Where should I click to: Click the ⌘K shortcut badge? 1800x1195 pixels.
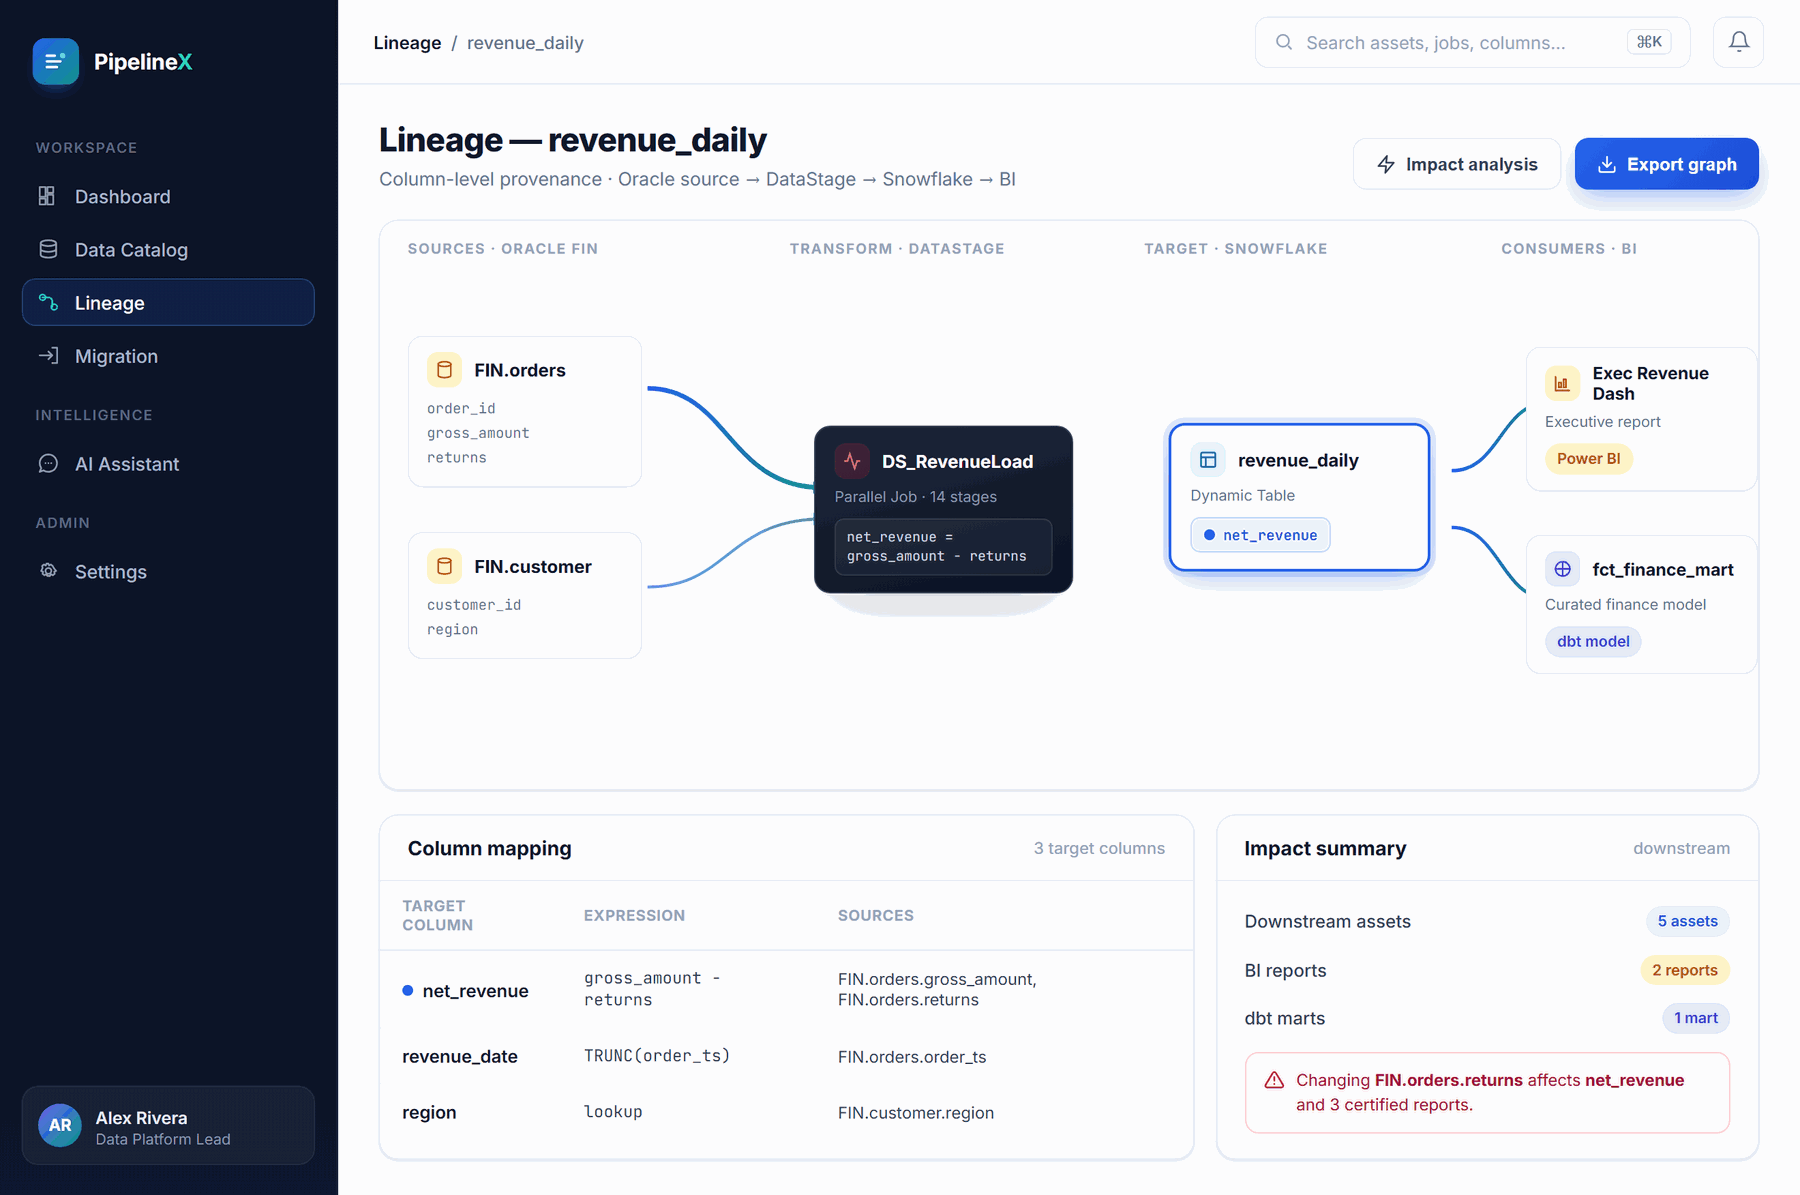click(1649, 42)
